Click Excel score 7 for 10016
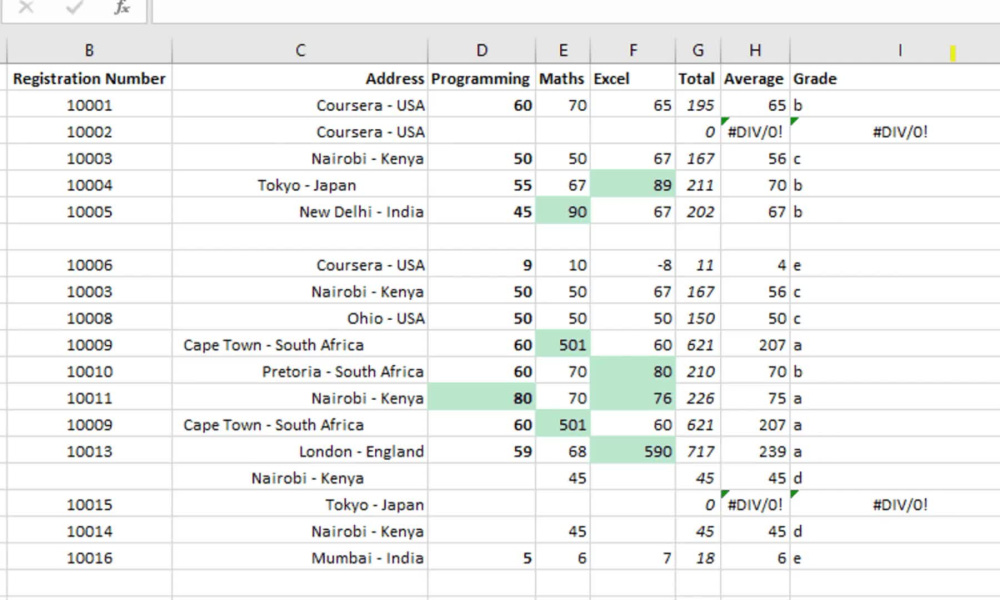1000x600 pixels. coord(633,559)
